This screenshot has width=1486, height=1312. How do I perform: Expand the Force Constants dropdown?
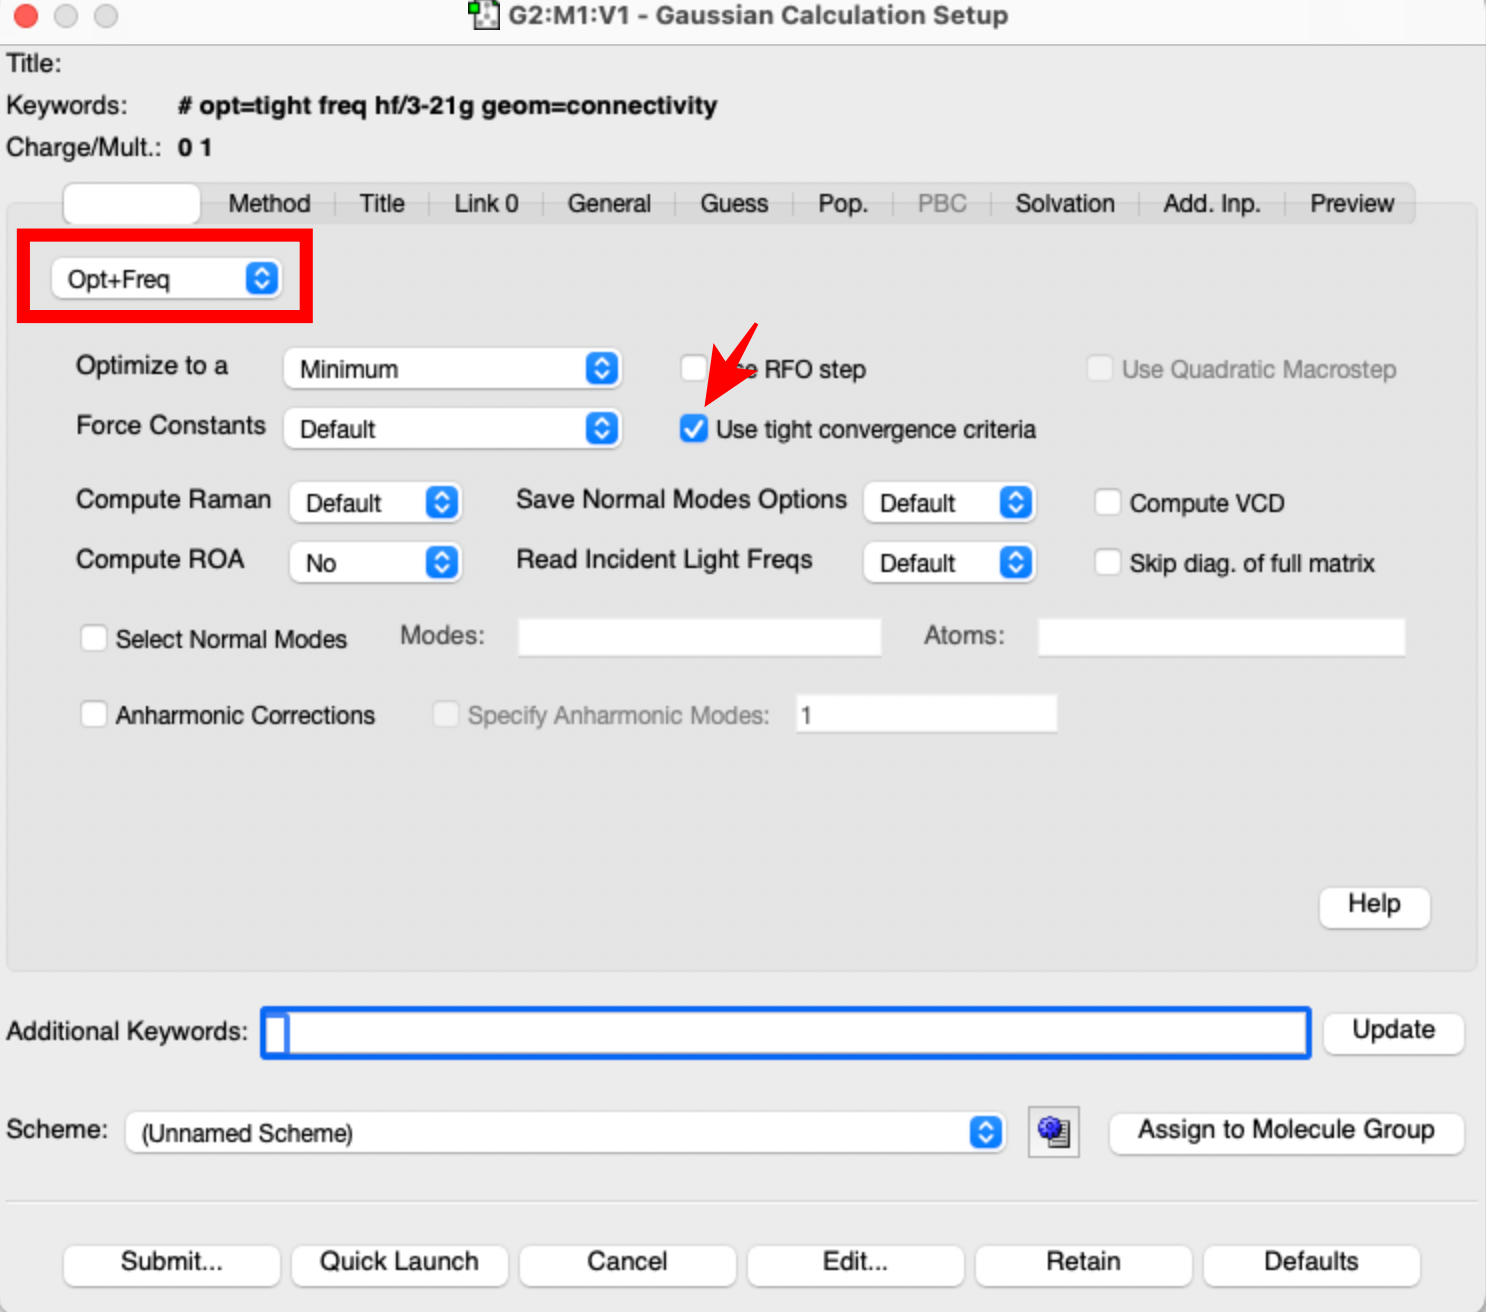pos(452,428)
